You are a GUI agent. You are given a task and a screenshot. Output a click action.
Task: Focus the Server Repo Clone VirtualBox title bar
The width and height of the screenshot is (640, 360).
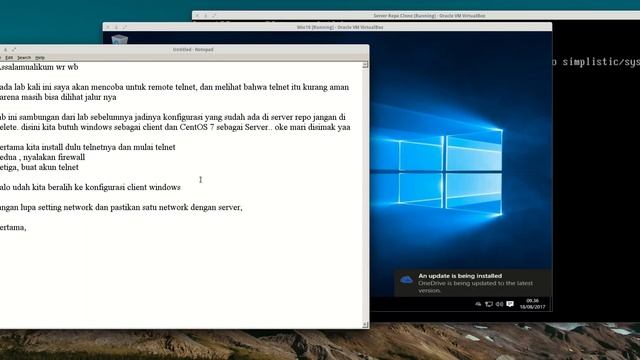[x=416, y=16]
